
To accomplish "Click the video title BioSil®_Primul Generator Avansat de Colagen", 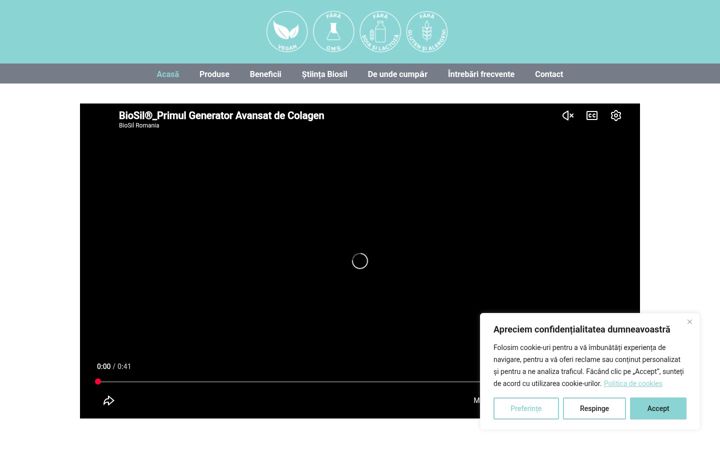I will coord(221,116).
